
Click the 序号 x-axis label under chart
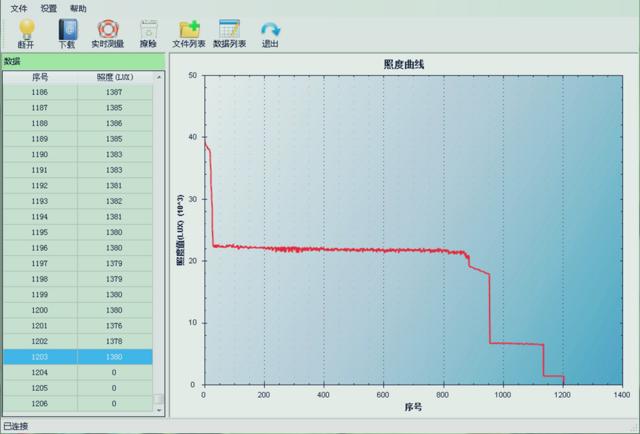(413, 407)
